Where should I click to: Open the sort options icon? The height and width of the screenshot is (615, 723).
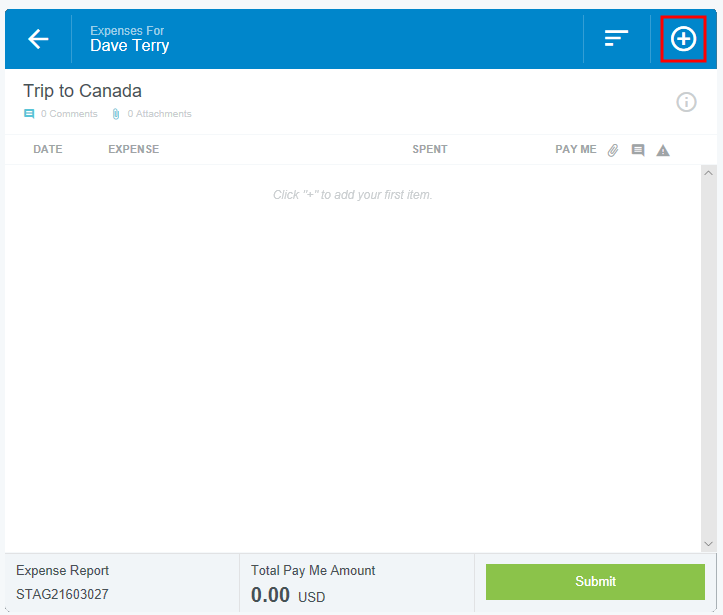(x=616, y=39)
